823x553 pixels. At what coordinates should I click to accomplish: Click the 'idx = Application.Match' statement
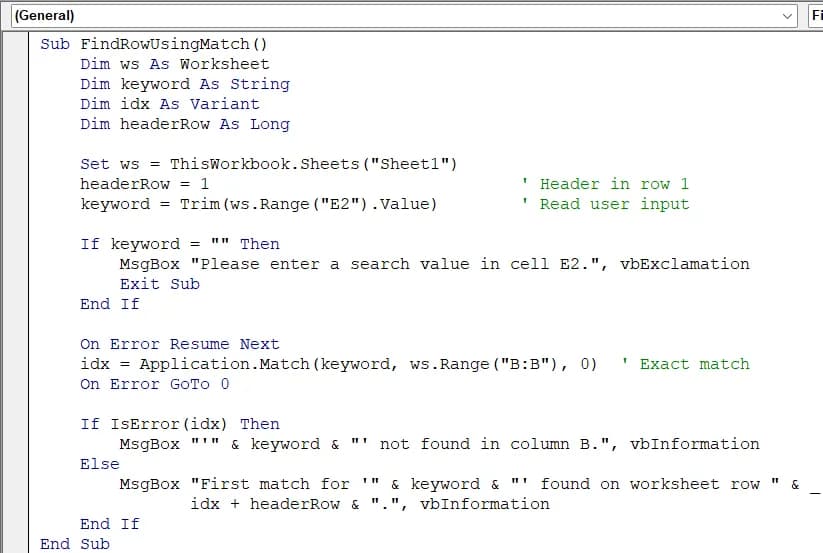(x=339, y=364)
